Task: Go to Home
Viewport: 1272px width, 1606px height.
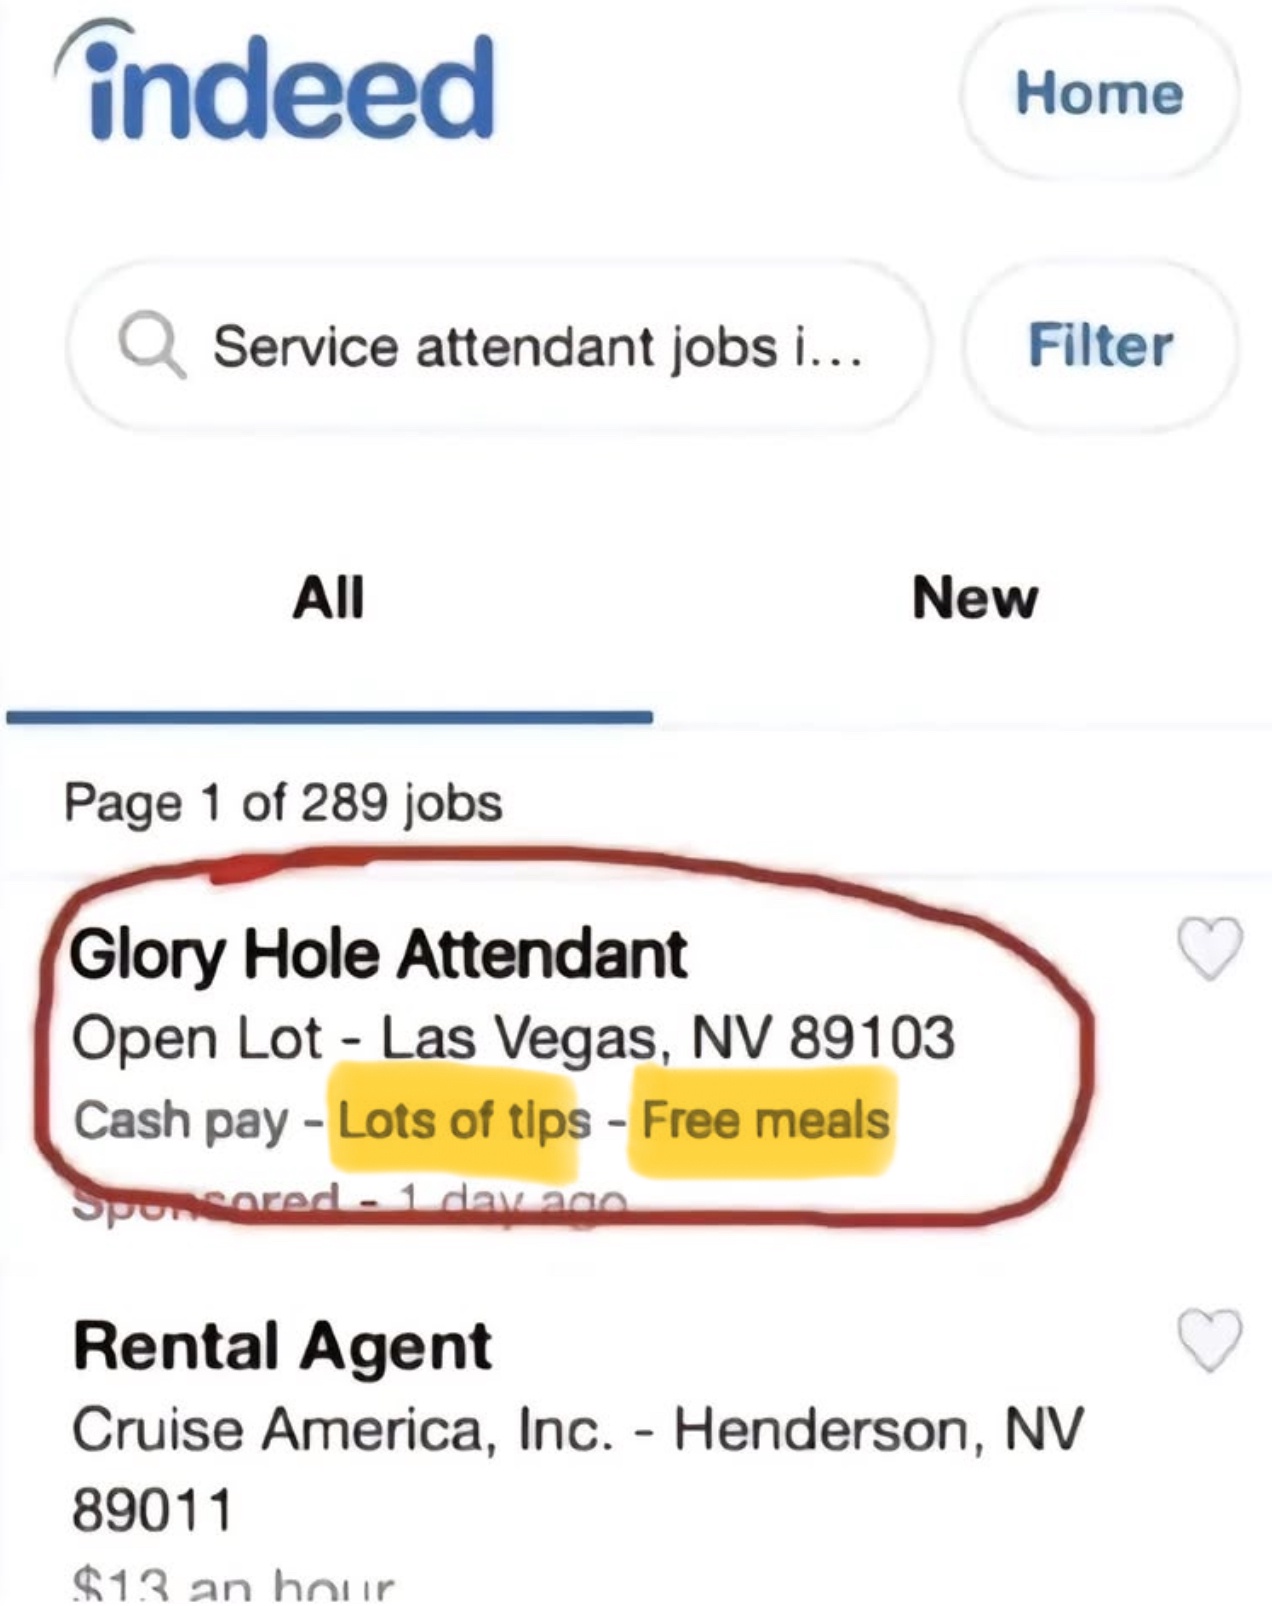Action: [1099, 93]
